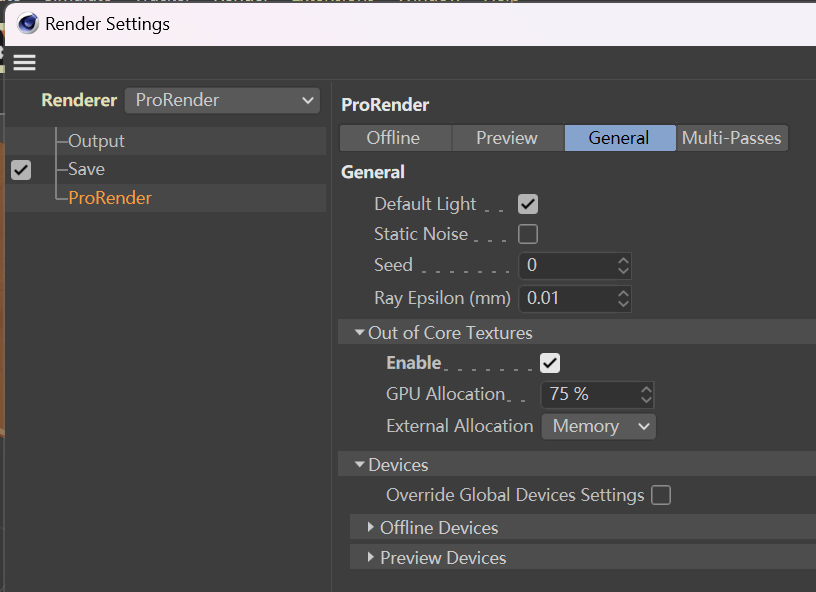Open the hamburger menu icon
This screenshot has height=592, width=816.
pos(24,63)
